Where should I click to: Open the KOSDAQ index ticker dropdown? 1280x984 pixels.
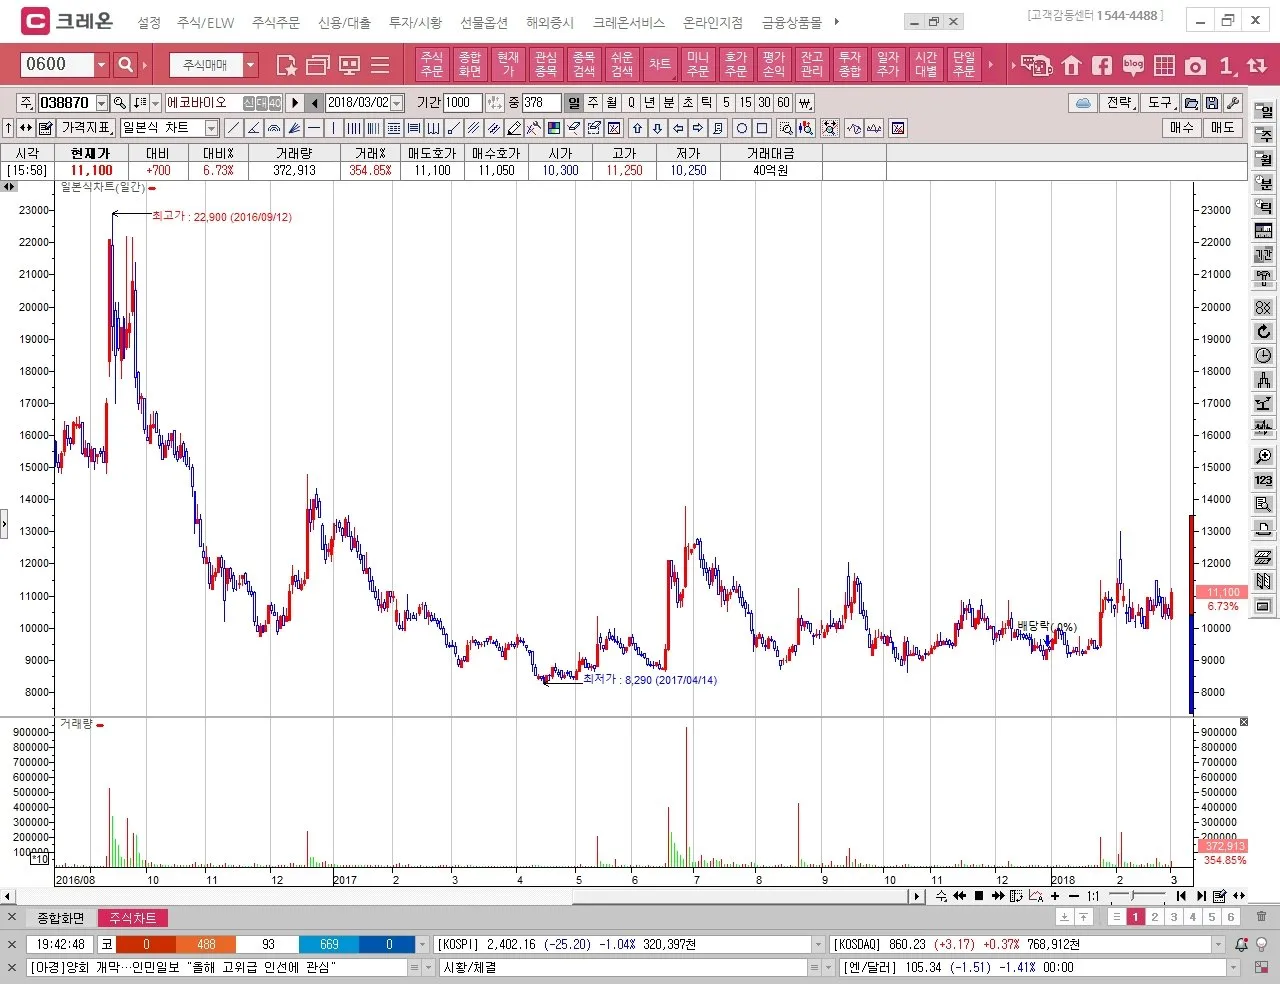click(x=1218, y=944)
